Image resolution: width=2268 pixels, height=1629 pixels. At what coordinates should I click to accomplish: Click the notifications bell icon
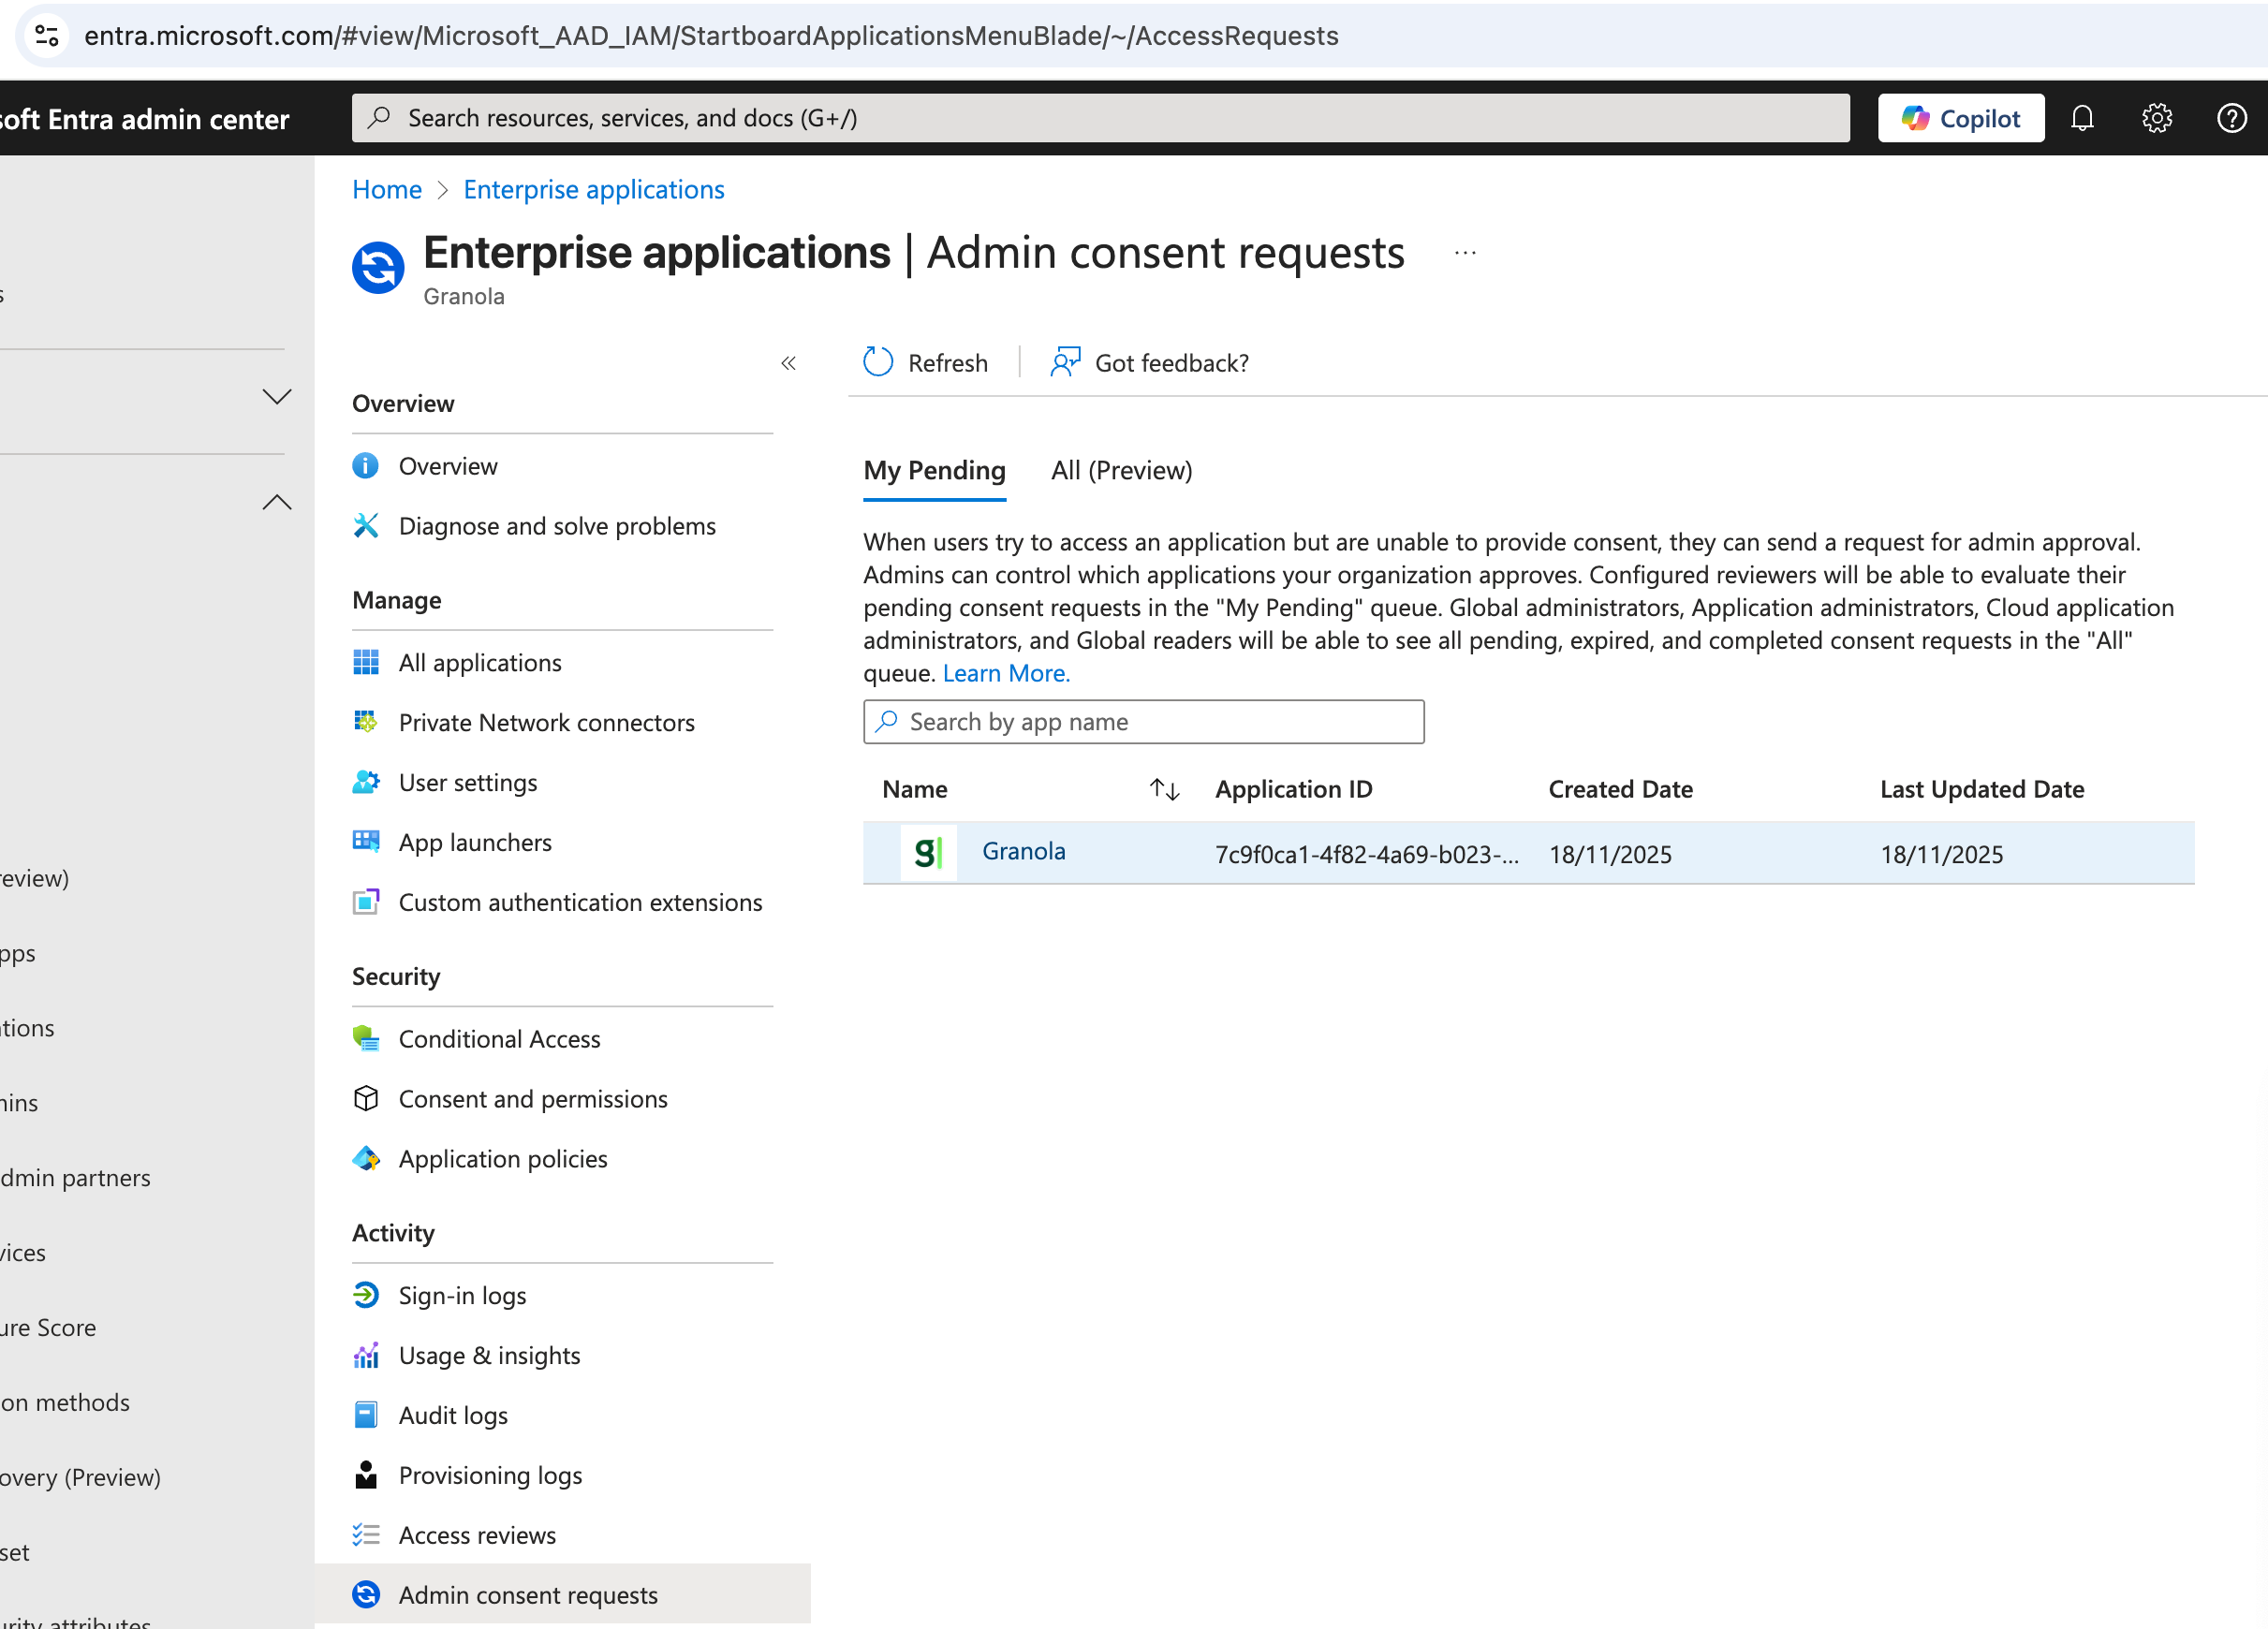2081,118
